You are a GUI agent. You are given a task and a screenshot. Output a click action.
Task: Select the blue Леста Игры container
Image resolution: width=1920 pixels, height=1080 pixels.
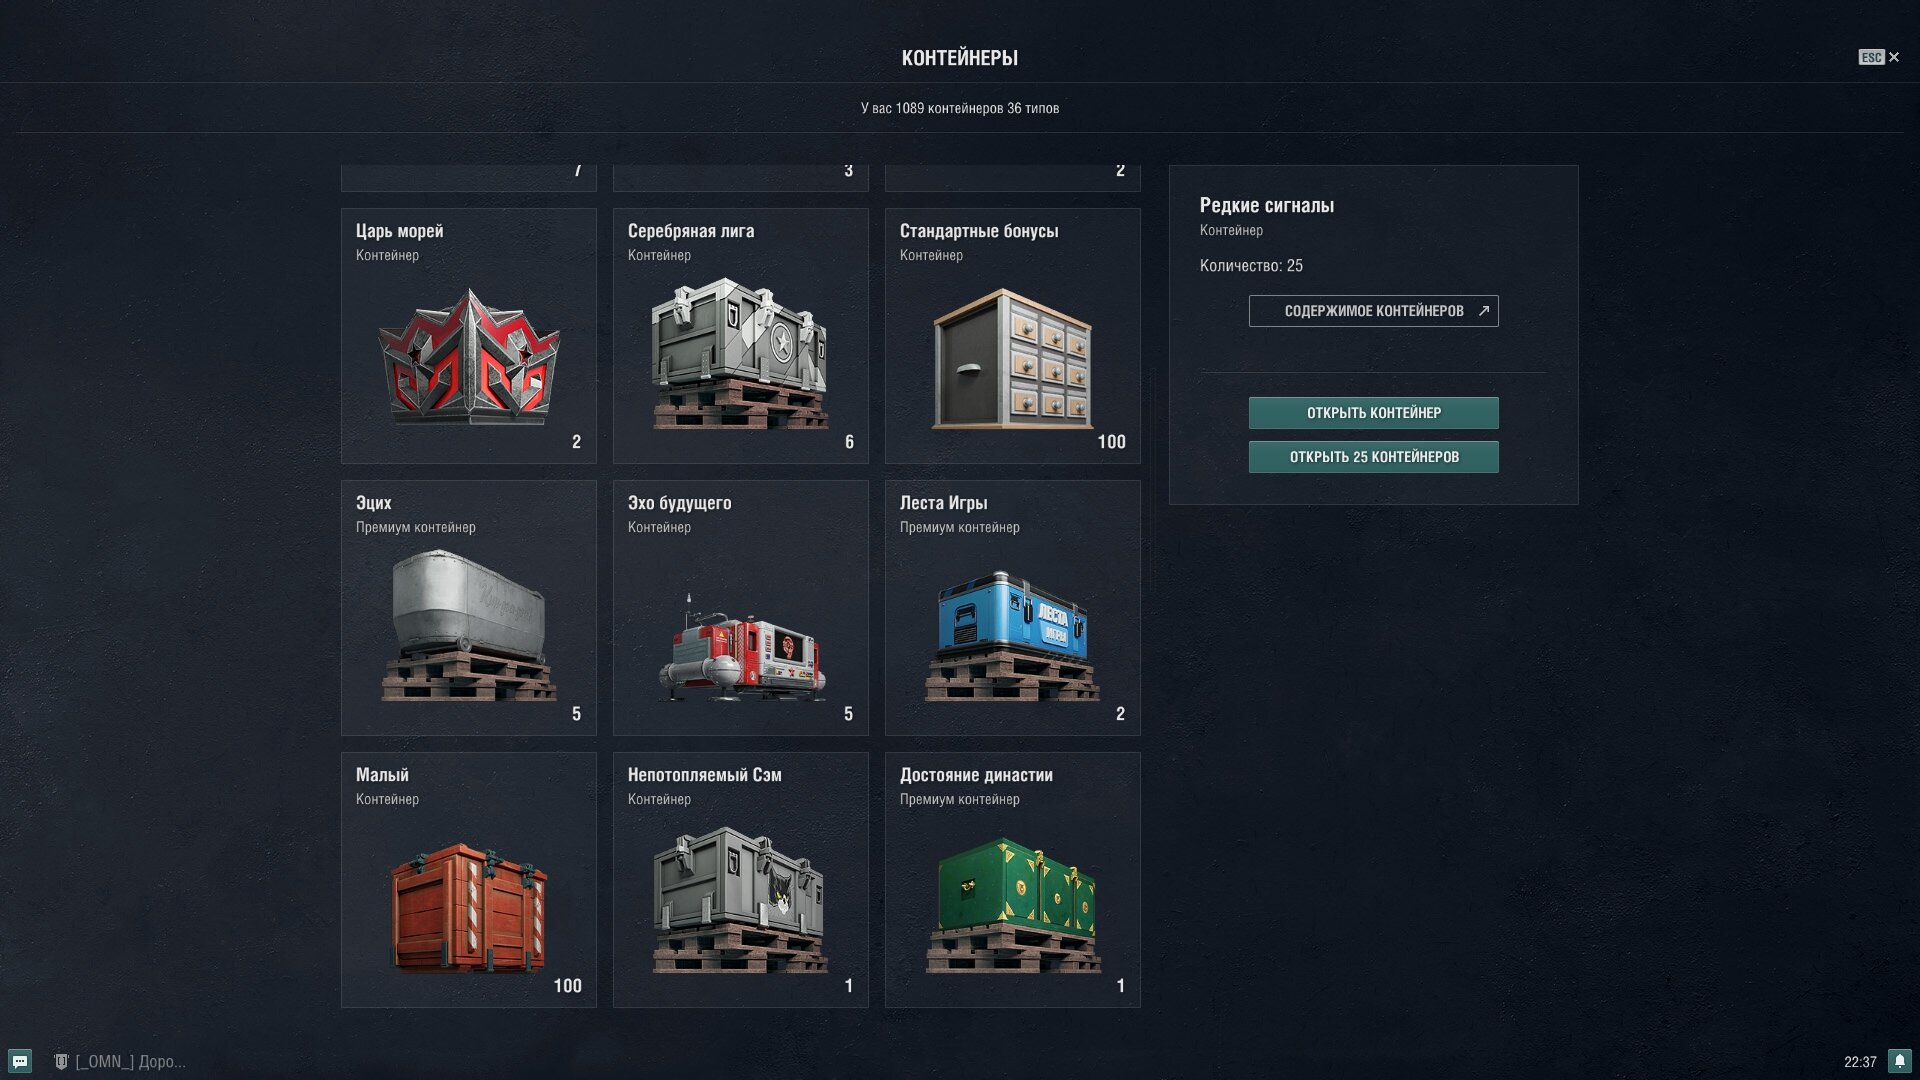tap(1013, 608)
